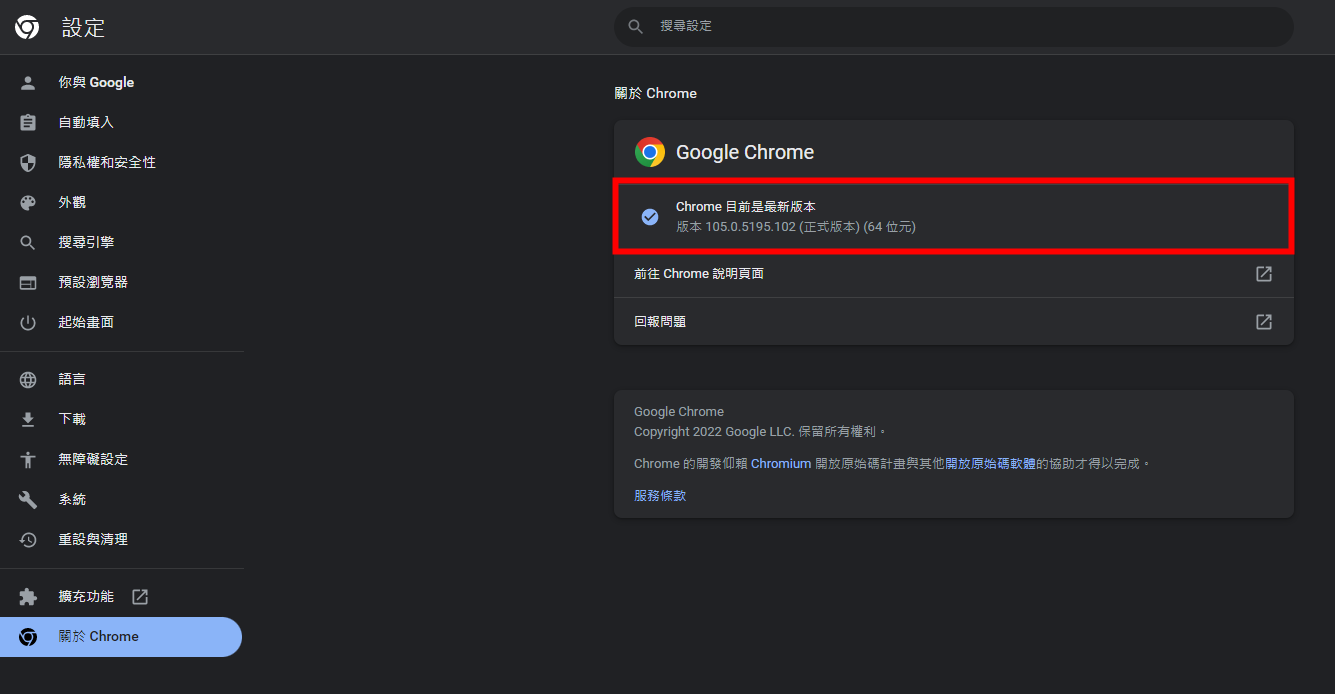
Task: Select 搜尋引擎 in the sidebar
Action: [x=121, y=243]
